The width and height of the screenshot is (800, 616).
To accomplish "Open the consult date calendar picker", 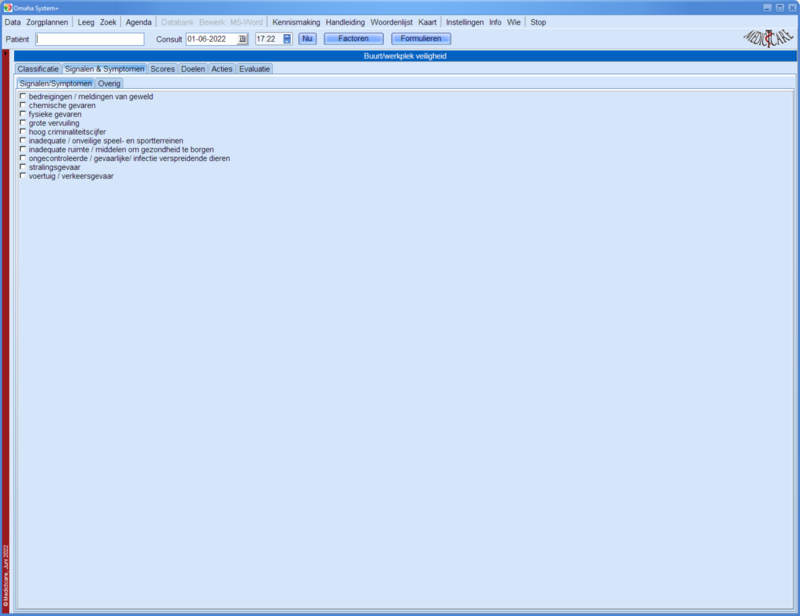I will [x=242, y=39].
